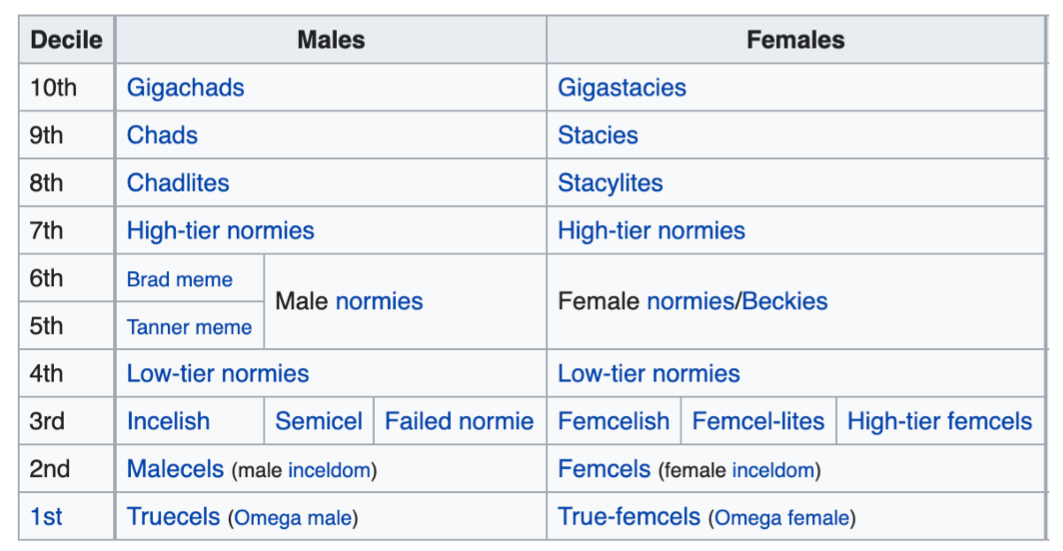Image resolution: width=1063 pixels, height=551 pixels.
Task: Click the Tanner meme link
Action: click(189, 327)
